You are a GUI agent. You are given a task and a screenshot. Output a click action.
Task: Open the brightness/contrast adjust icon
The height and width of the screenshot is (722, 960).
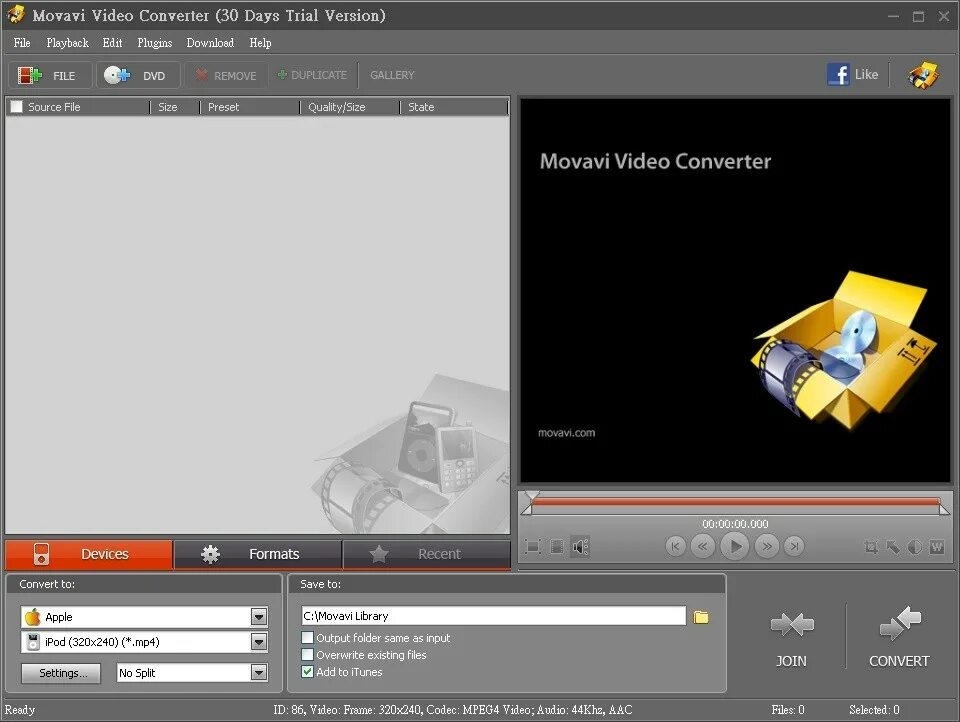915,546
